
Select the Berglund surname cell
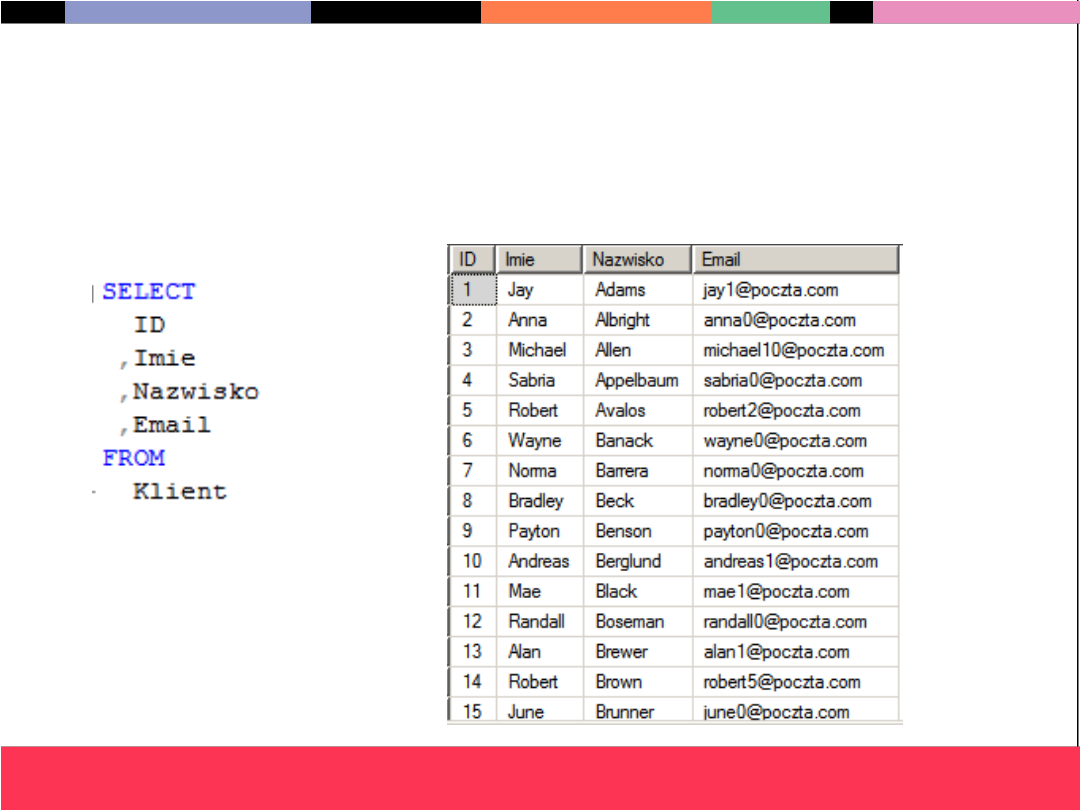tap(628, 561)
